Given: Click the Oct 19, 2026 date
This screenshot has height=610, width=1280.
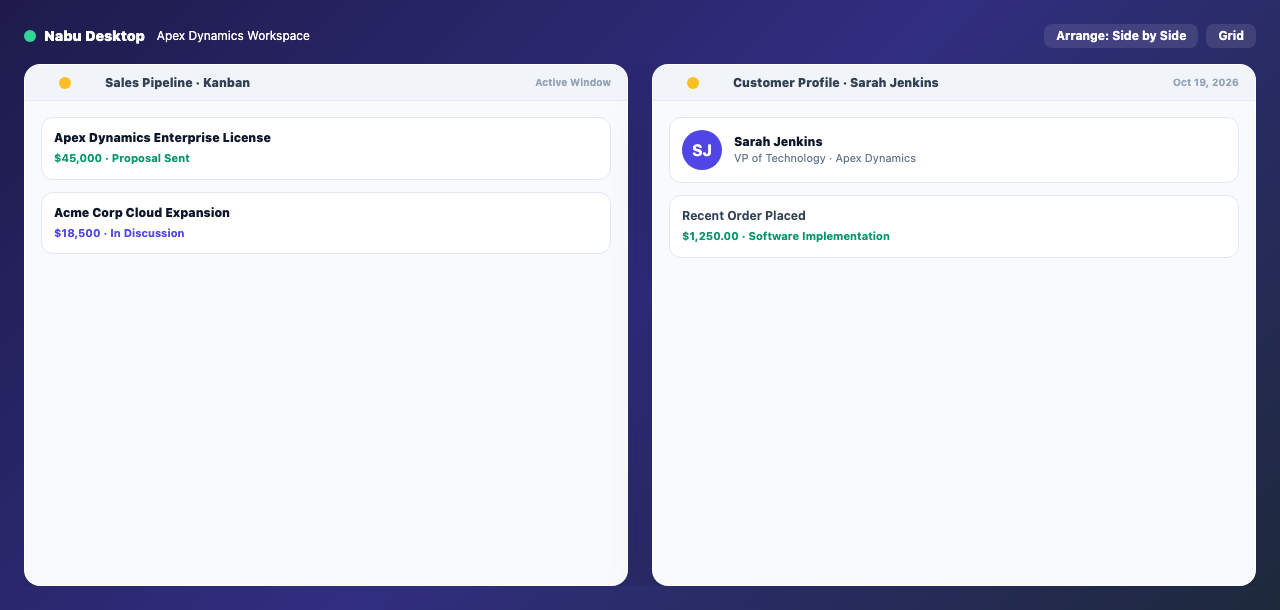Looking at the screenshot, I should 1206,83.
